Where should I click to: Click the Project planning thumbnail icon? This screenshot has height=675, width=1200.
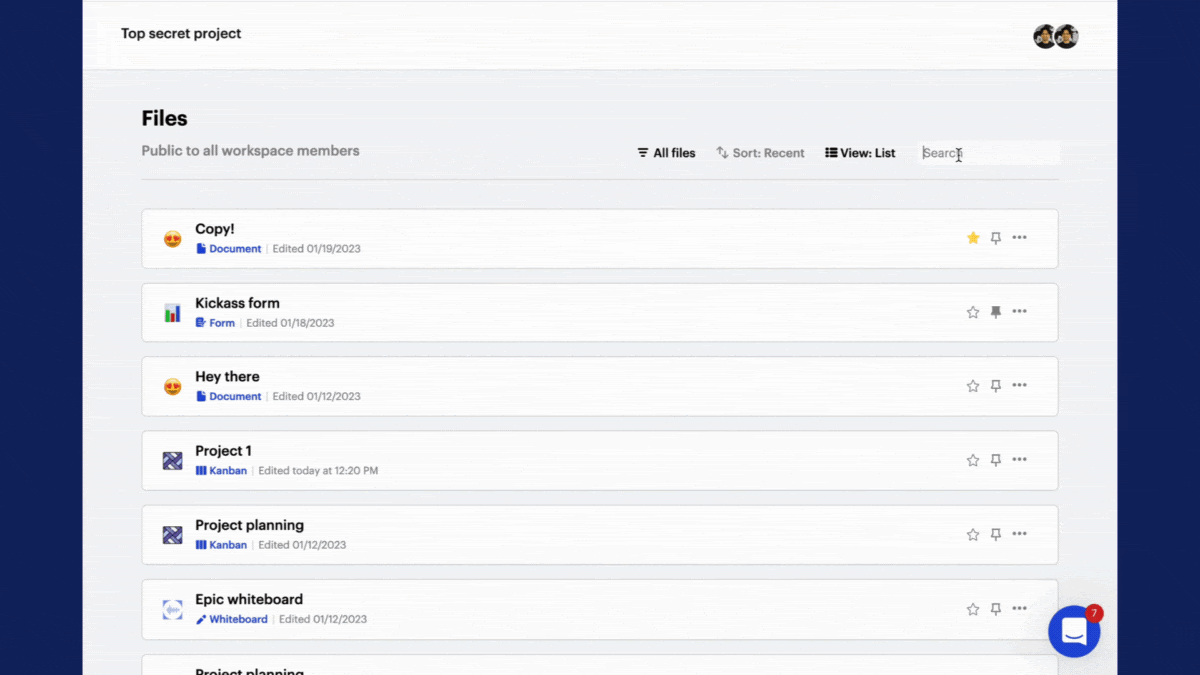coord(173,535)
